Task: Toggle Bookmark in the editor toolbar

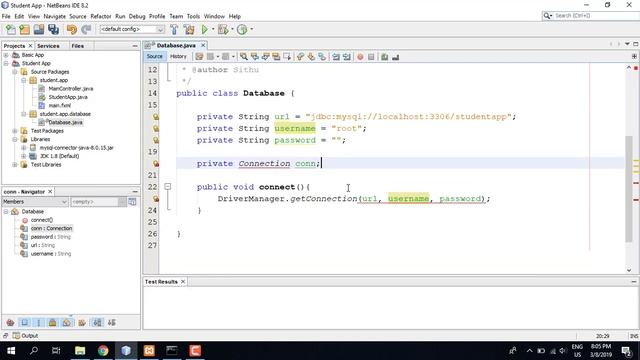Action: point(322,57)
